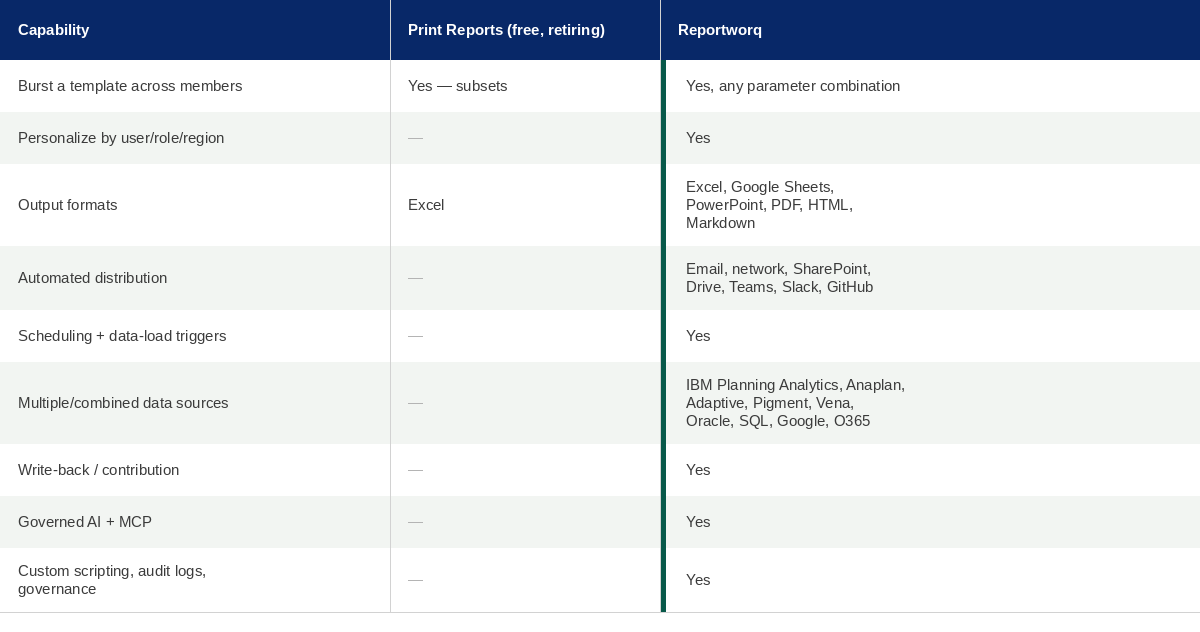Click the IBM Planning Analytics, Anaplan cell
1200x632 pixels.
coord(795,403)
